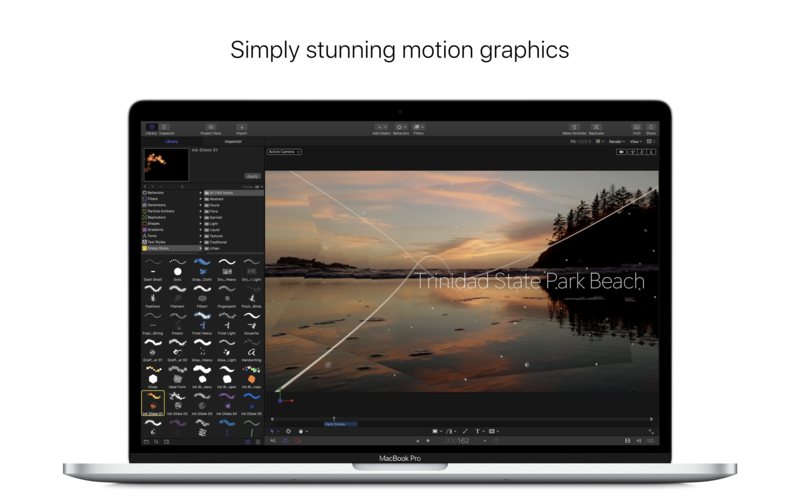Open the Inspector via toolbar icon
800x500 pixels.
[165, 128]
